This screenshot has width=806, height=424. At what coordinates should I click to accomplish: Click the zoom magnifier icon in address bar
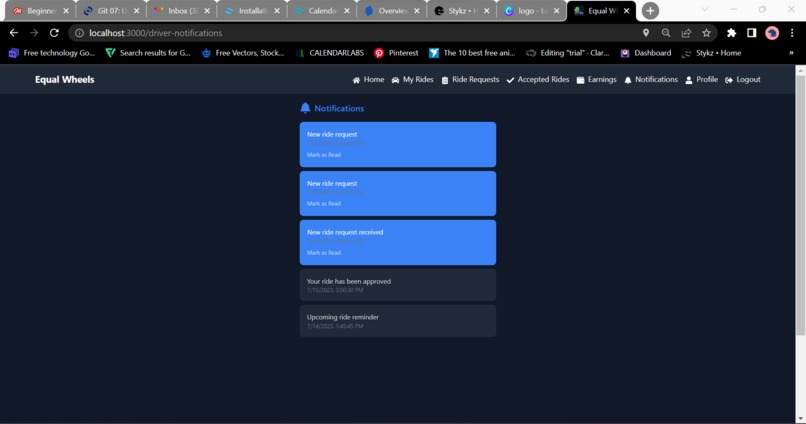[666, 33]
